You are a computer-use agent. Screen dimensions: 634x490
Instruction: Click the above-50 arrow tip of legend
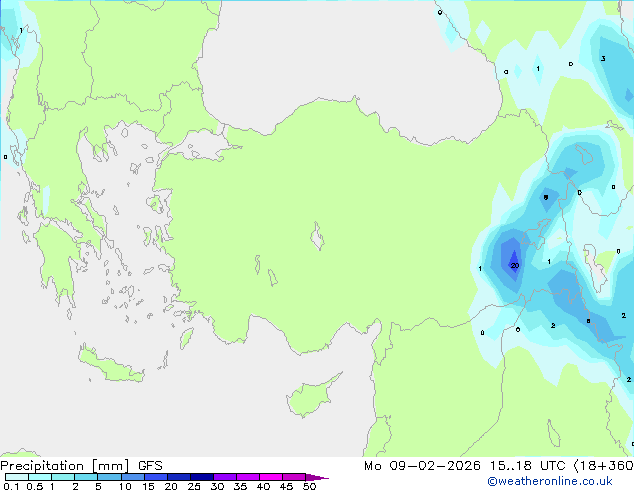[x=317, y=477]
